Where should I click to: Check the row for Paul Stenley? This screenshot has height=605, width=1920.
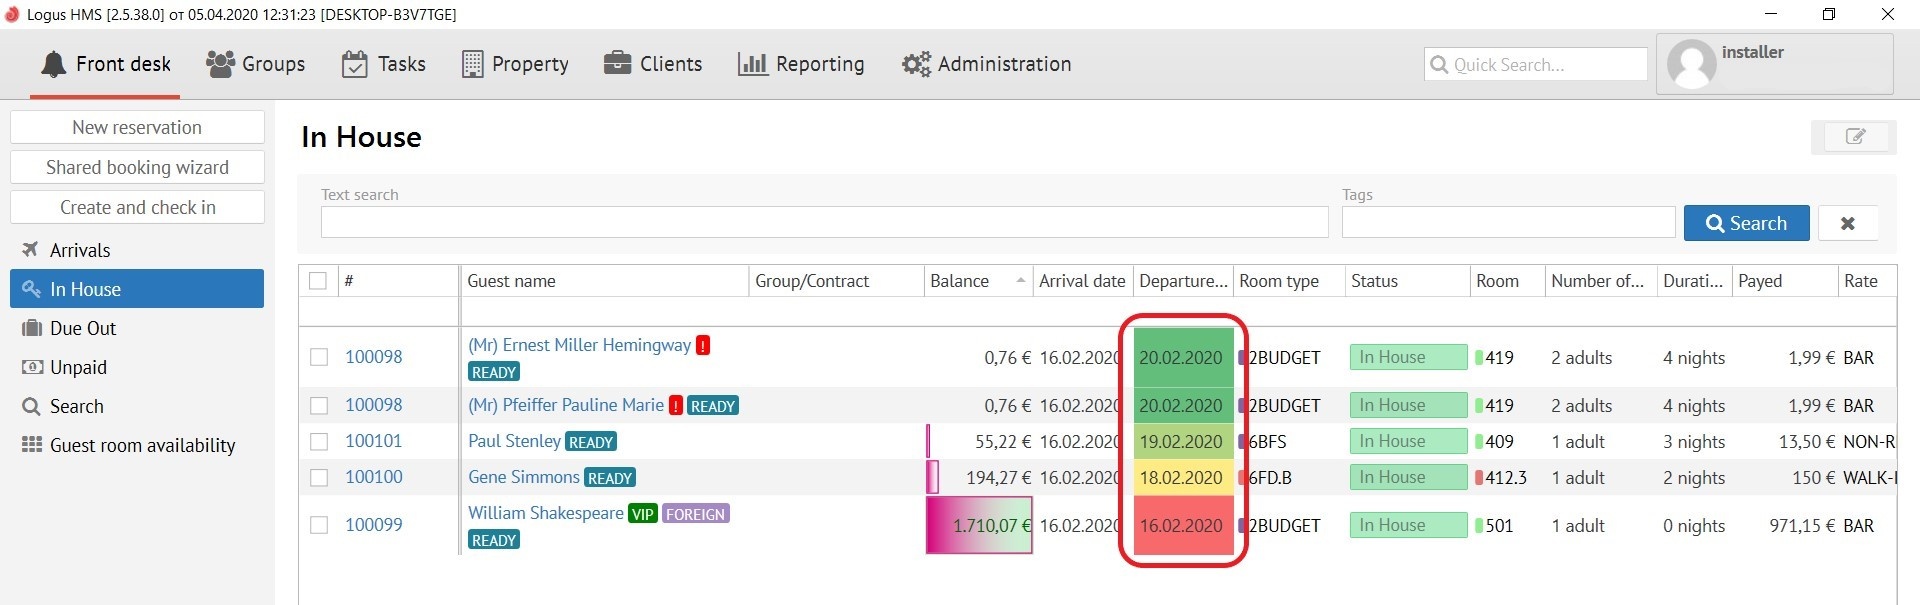[x=319, y=441]
